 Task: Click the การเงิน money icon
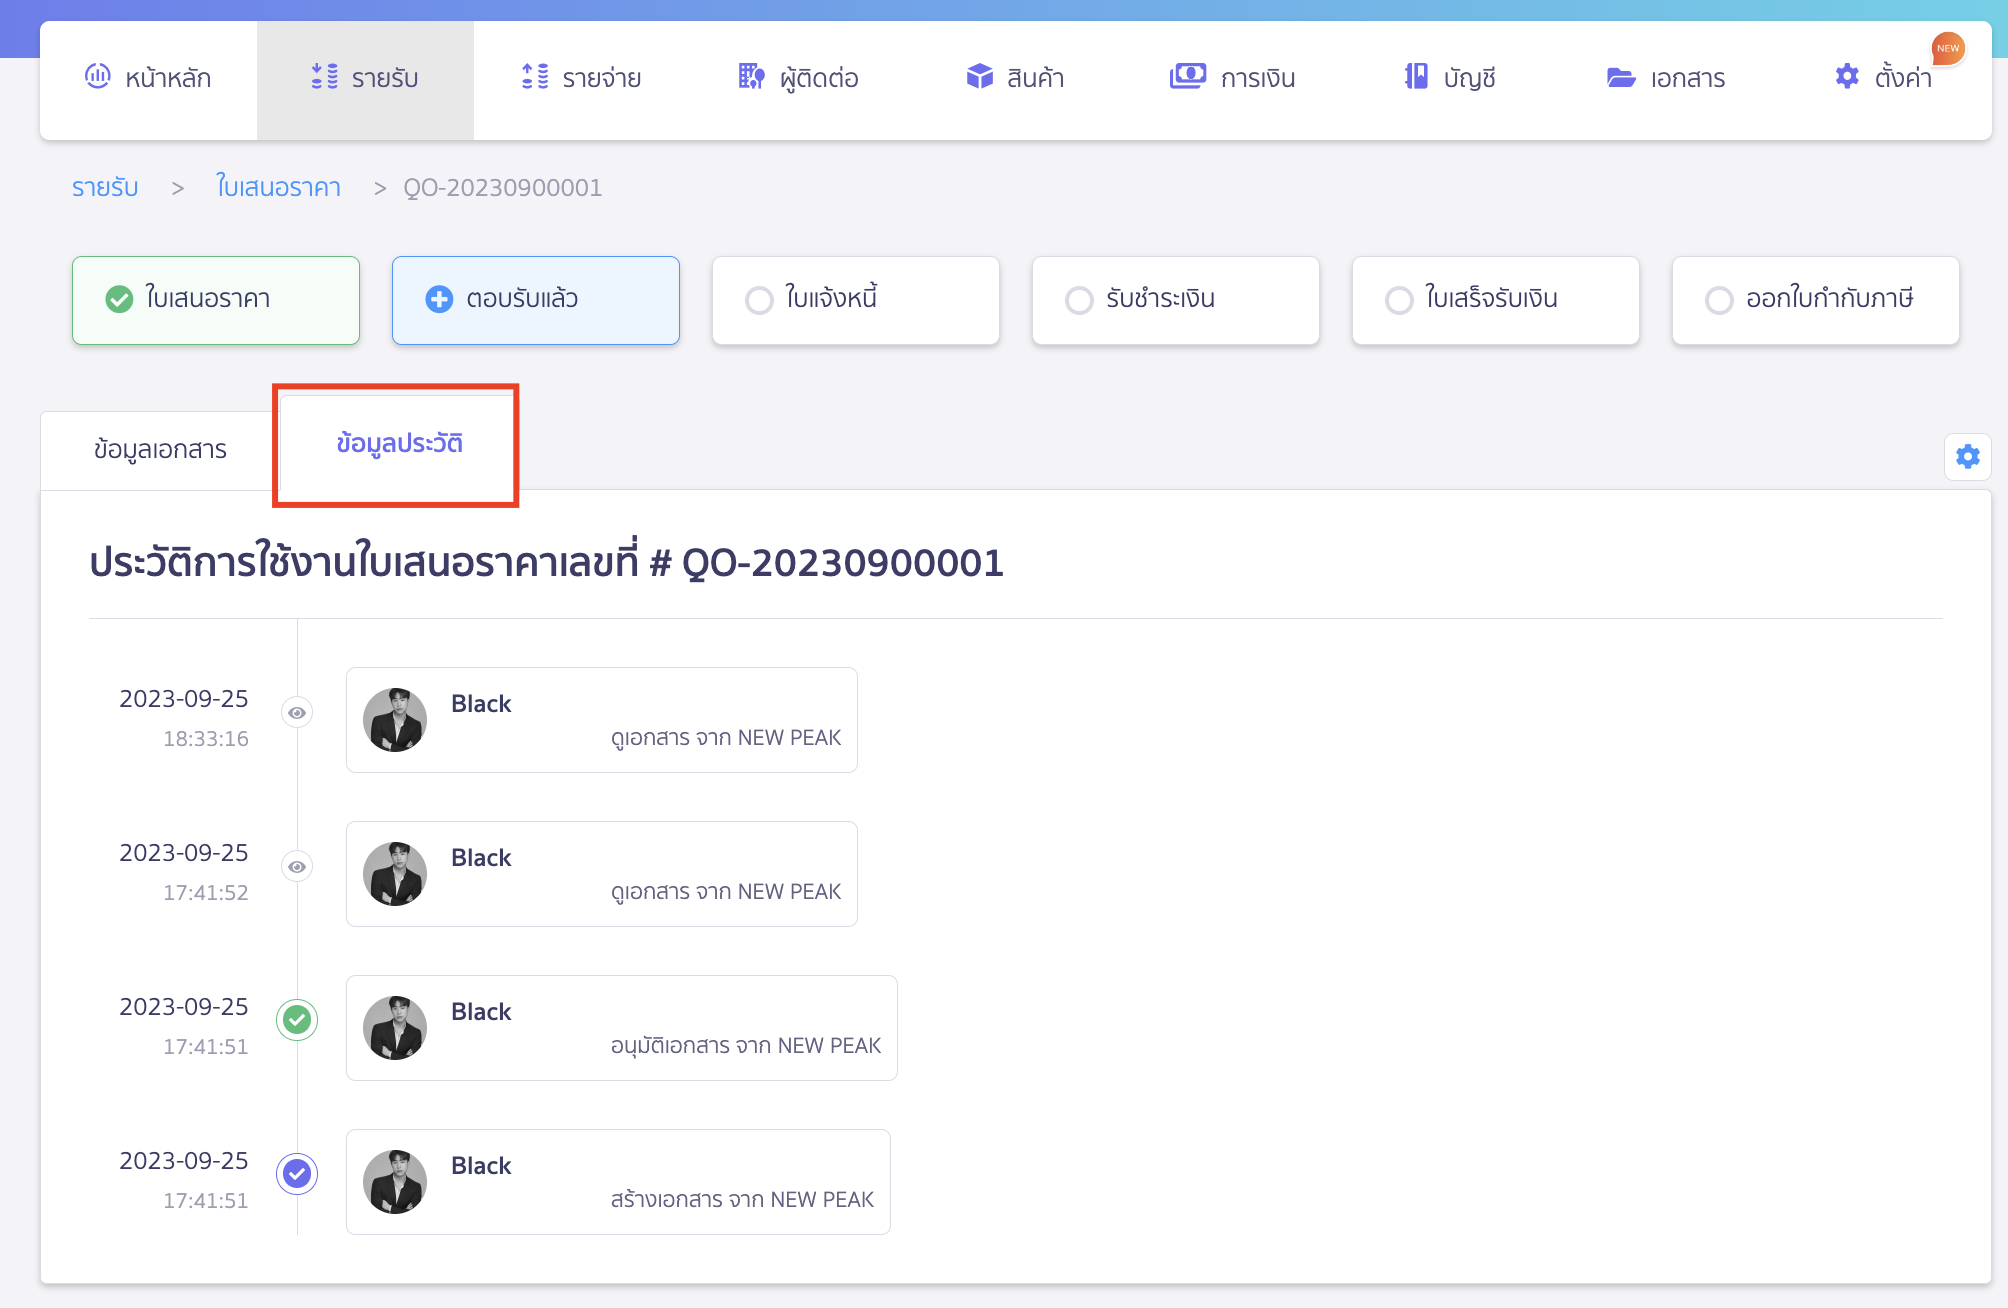click(x=1187, y=77)
